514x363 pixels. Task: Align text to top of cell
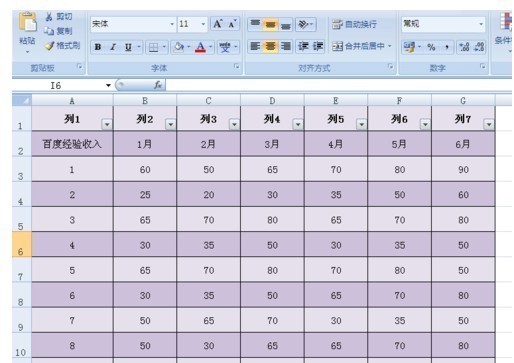coord(255,24)
